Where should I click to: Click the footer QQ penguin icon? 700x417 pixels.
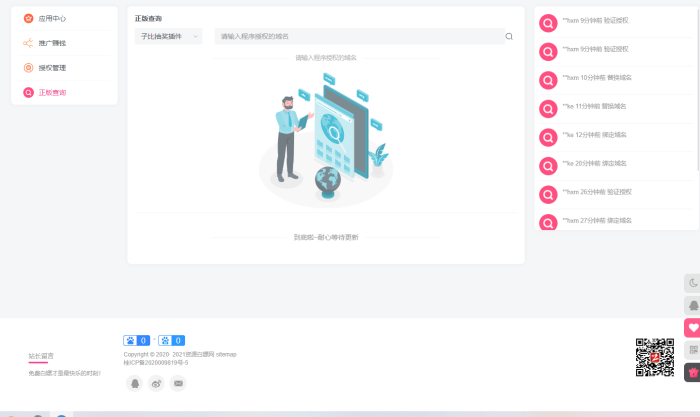[134, 383]
